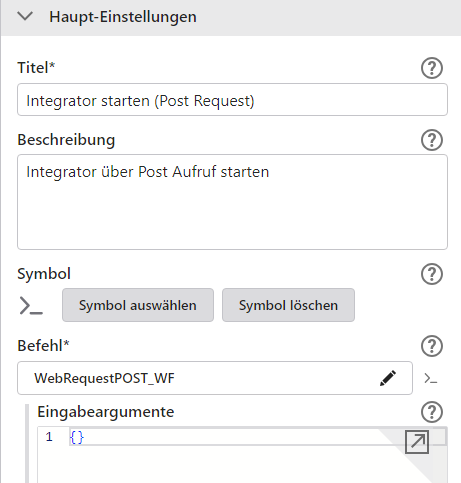Open help for the Titel field
Image resolution: width=461 pixels, height=483 pixels.
point(432,68)
